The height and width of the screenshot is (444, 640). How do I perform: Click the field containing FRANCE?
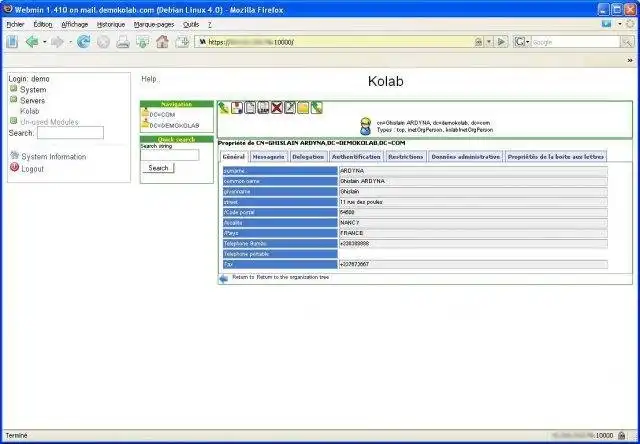[473, 233]
